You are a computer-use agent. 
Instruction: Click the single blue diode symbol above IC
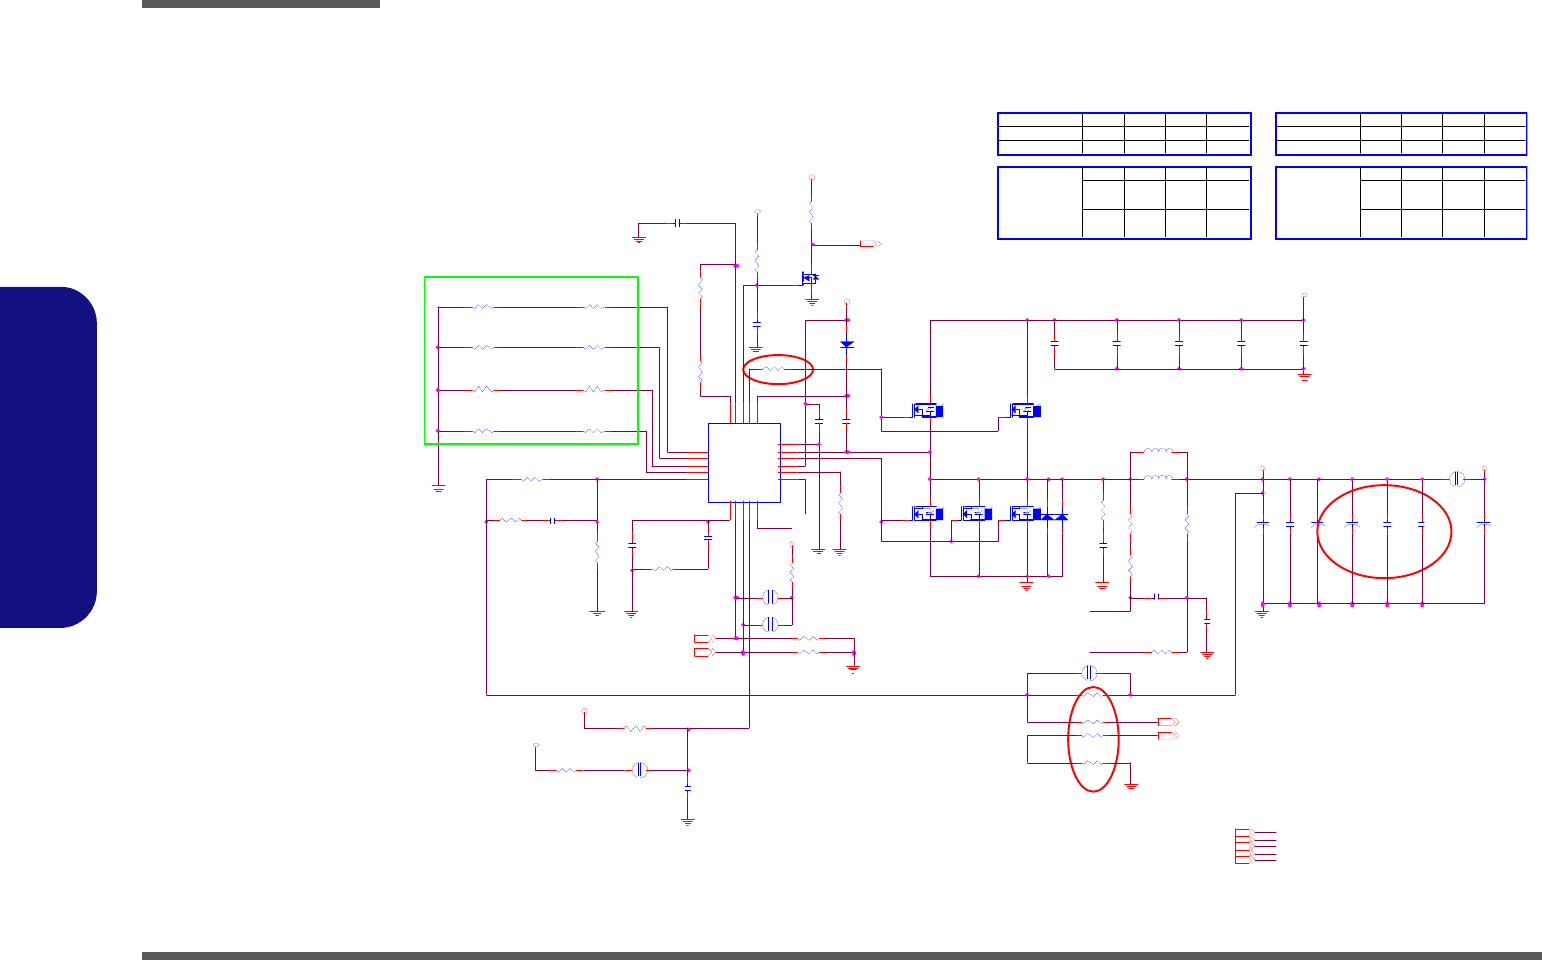click(847, 344)
